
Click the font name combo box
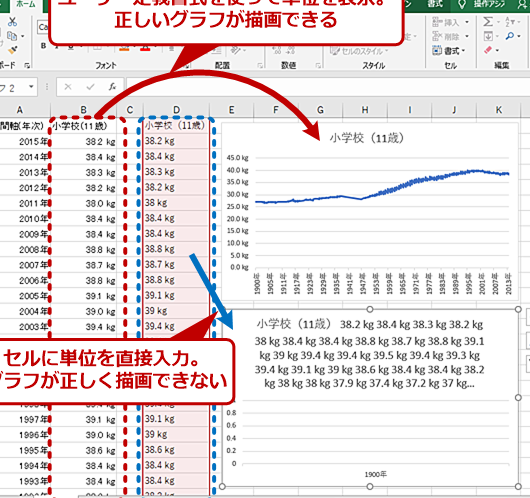(x=43, y=27)
